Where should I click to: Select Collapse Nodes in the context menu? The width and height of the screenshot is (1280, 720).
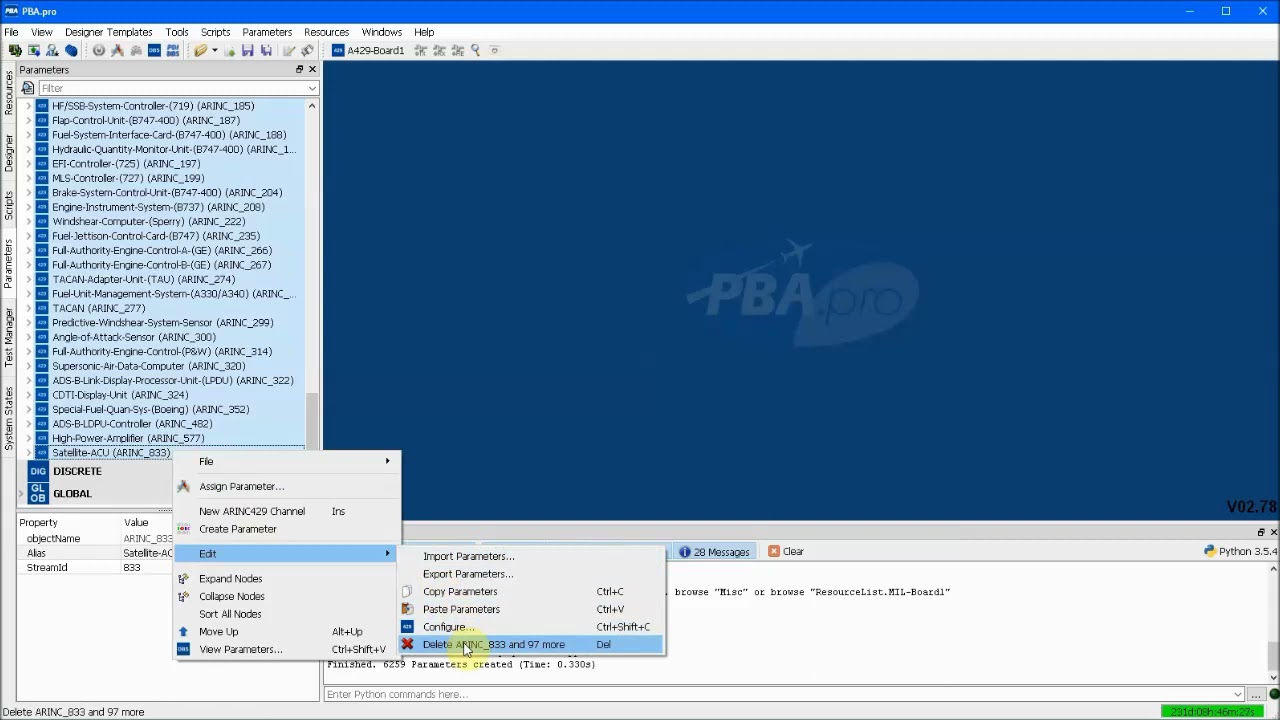[287, 596]
